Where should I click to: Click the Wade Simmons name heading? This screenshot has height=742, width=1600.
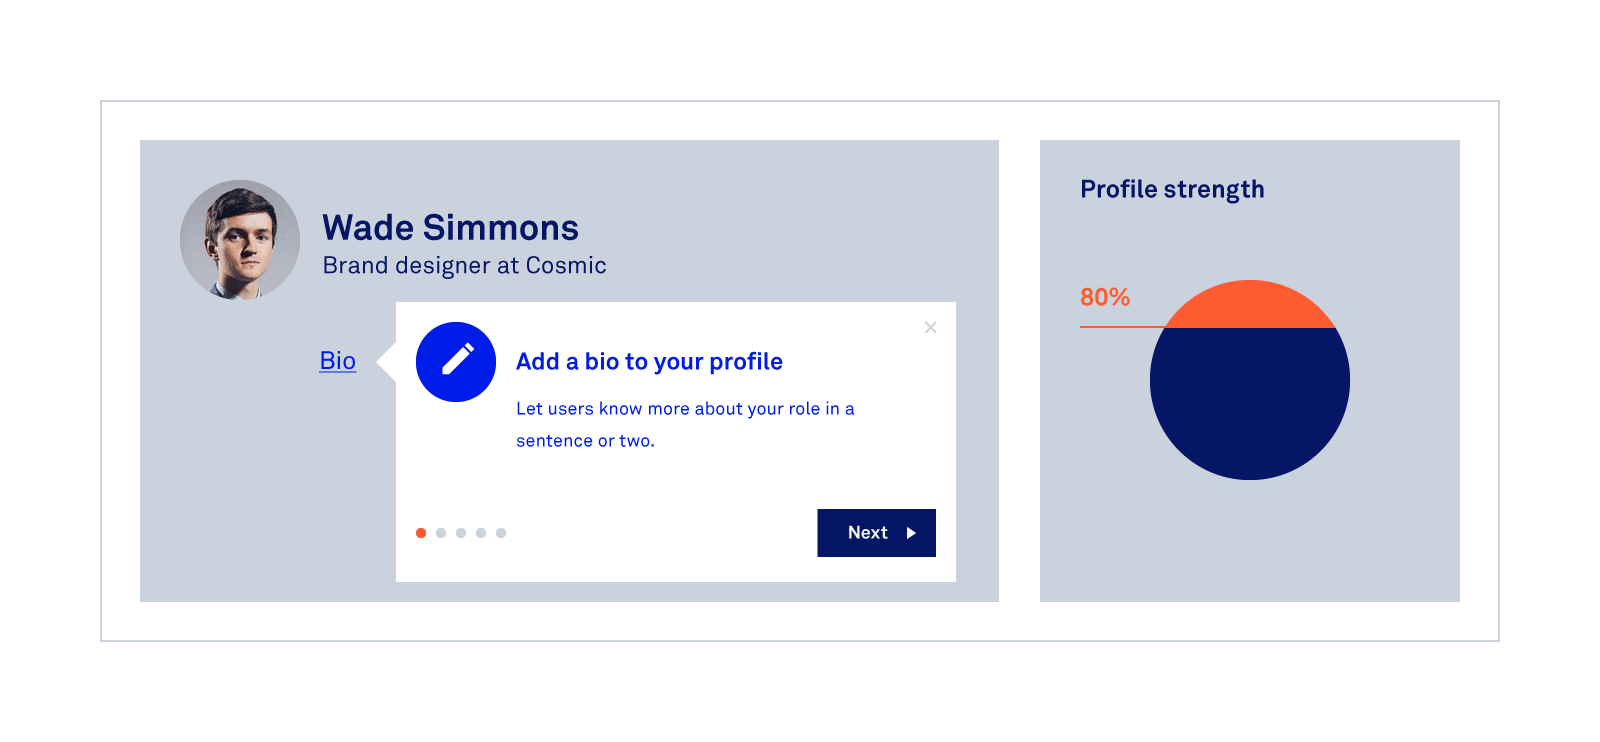[x=450, y=228]
